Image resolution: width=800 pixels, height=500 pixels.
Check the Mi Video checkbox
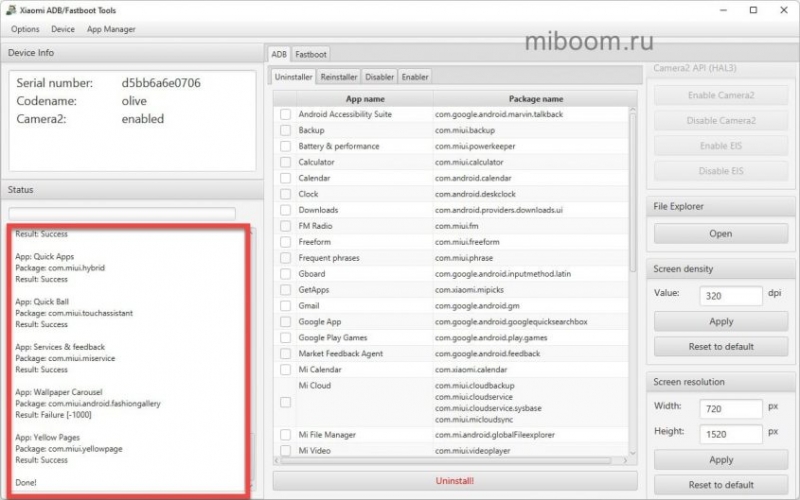(286, 451)
